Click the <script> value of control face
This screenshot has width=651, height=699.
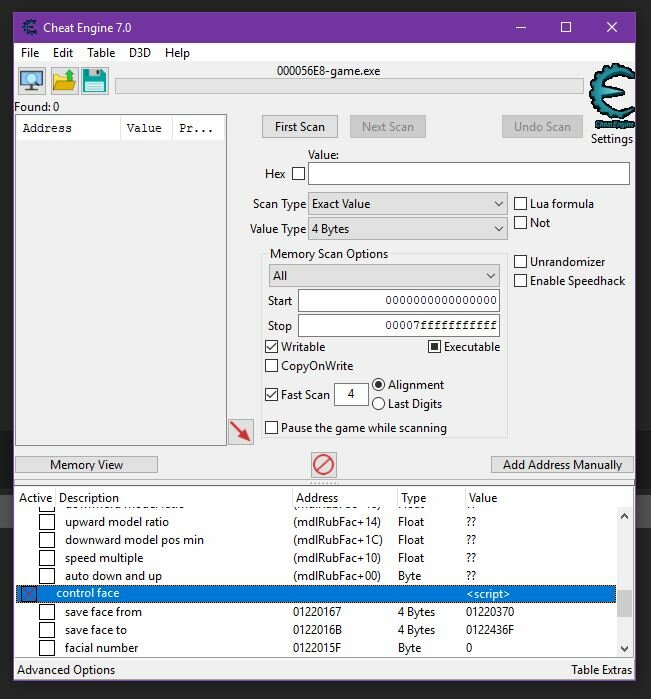(x=488, y=594)
